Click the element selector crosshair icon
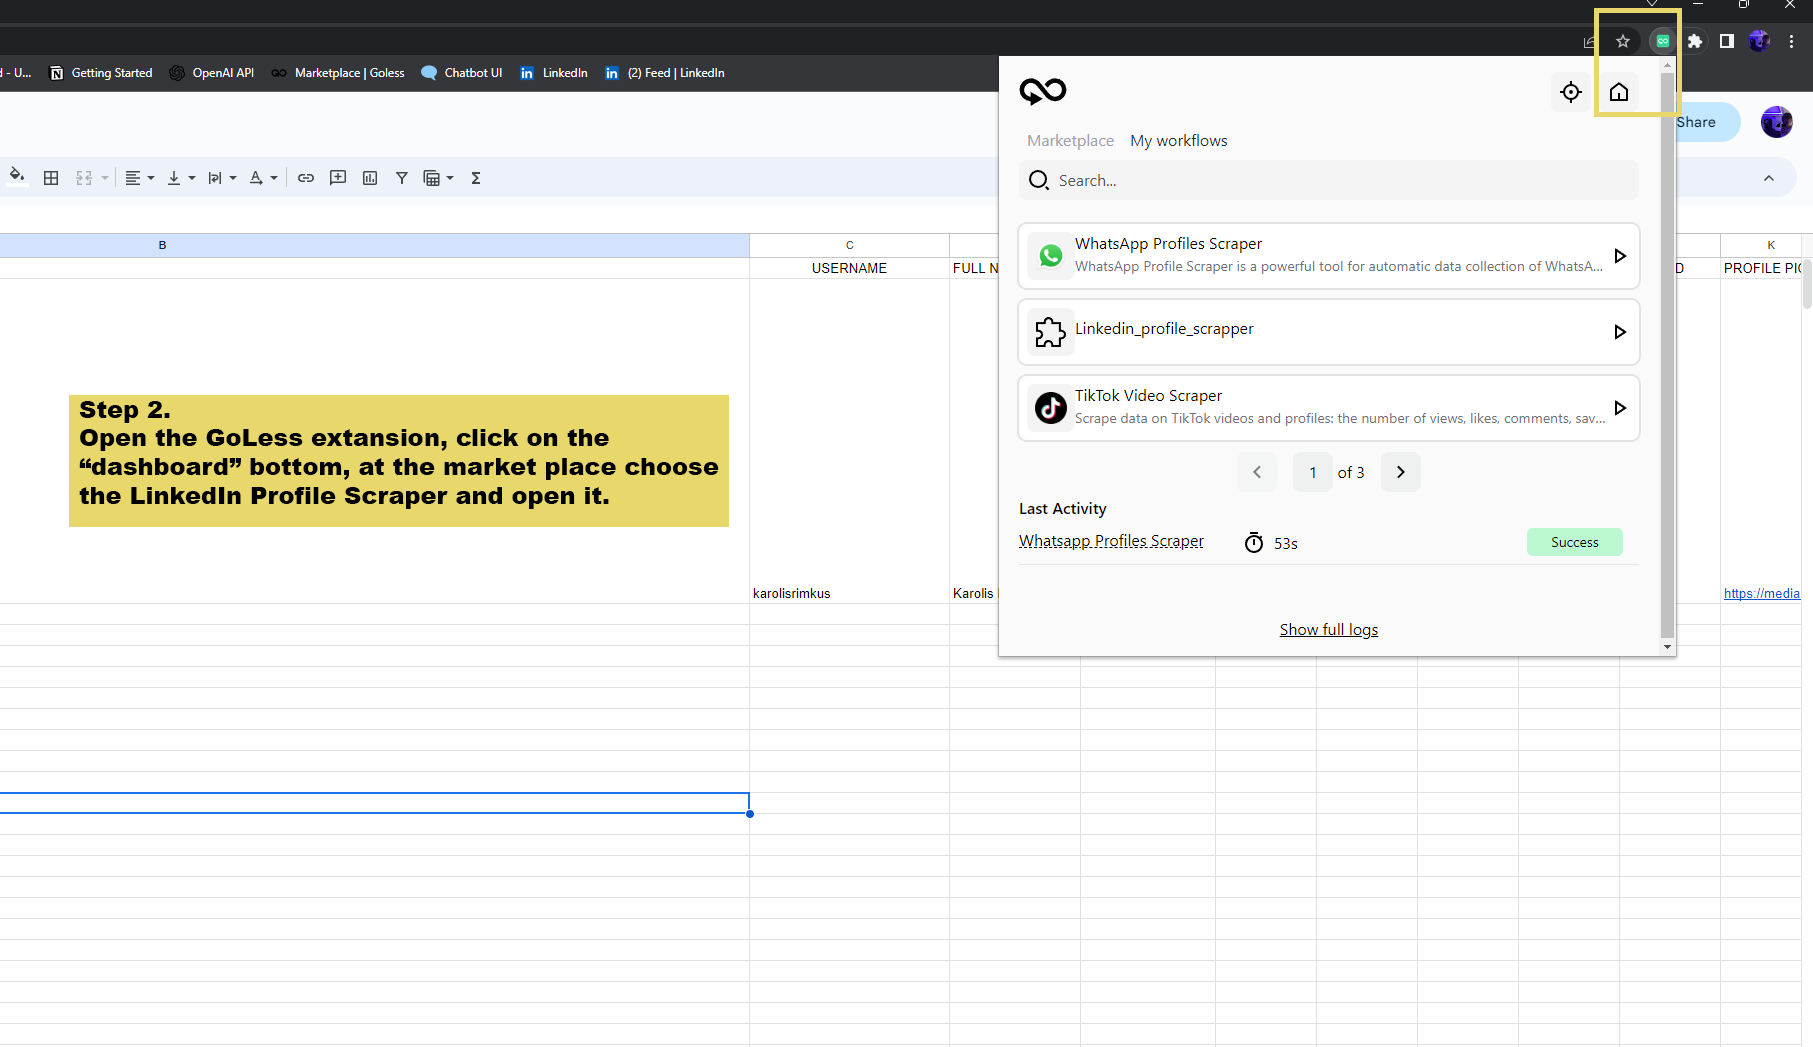This screenshot has height=1047, width=1813. click(1571, 92)
